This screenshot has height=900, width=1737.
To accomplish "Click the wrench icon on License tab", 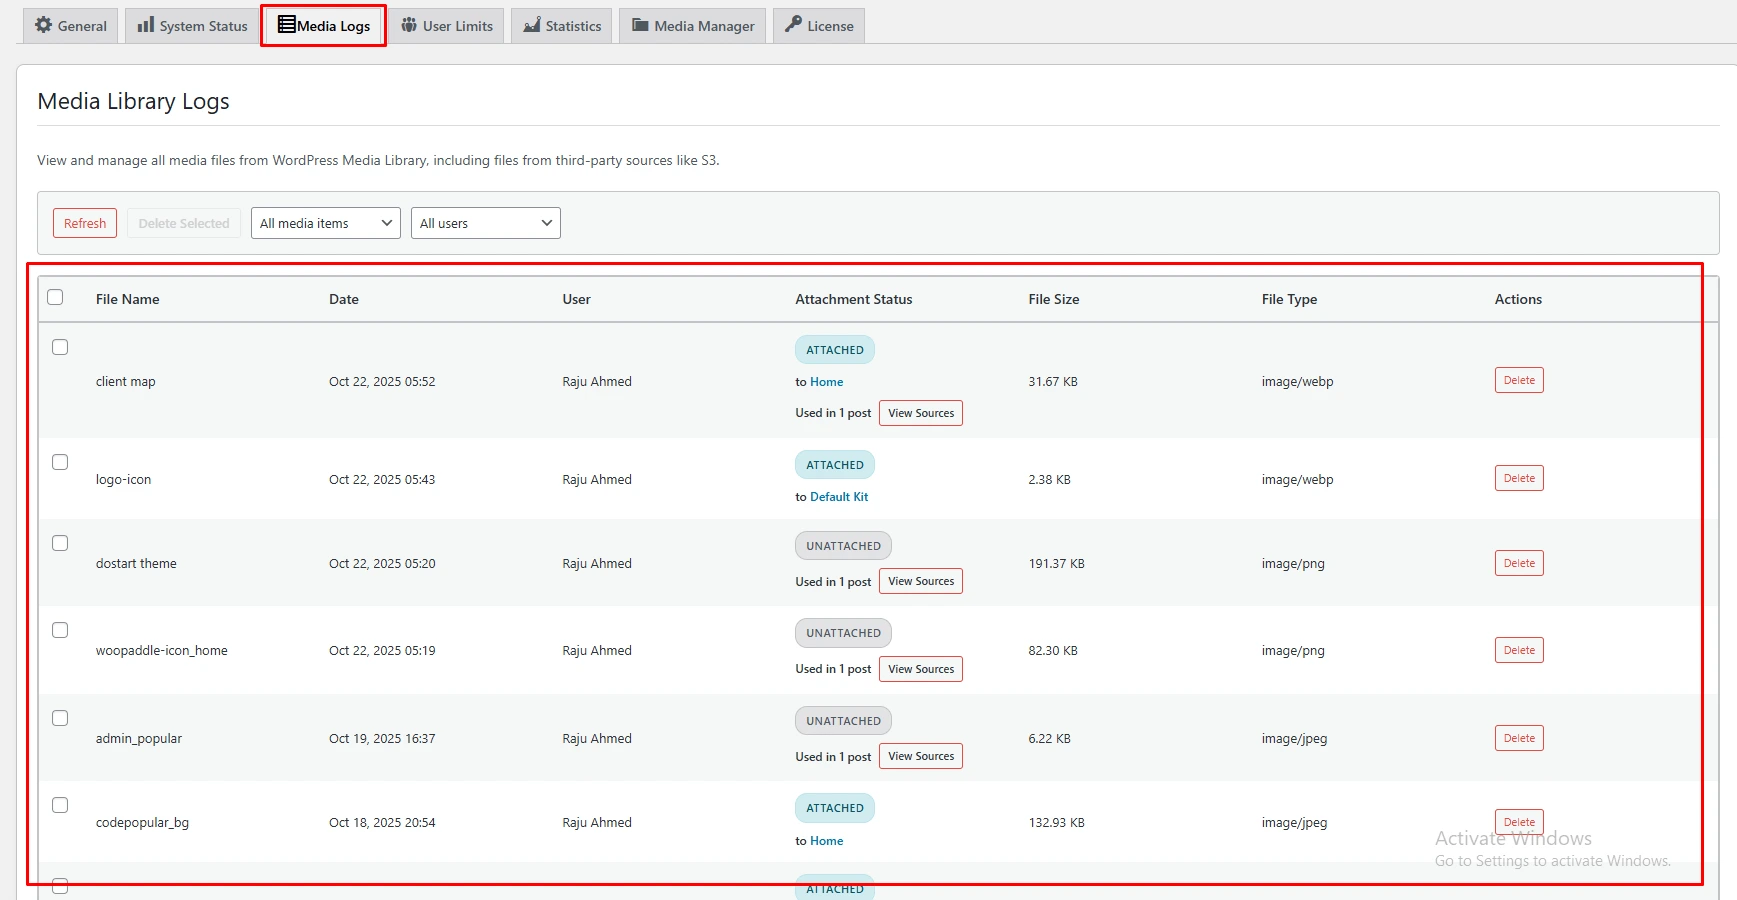I will [x=793, y=25].
